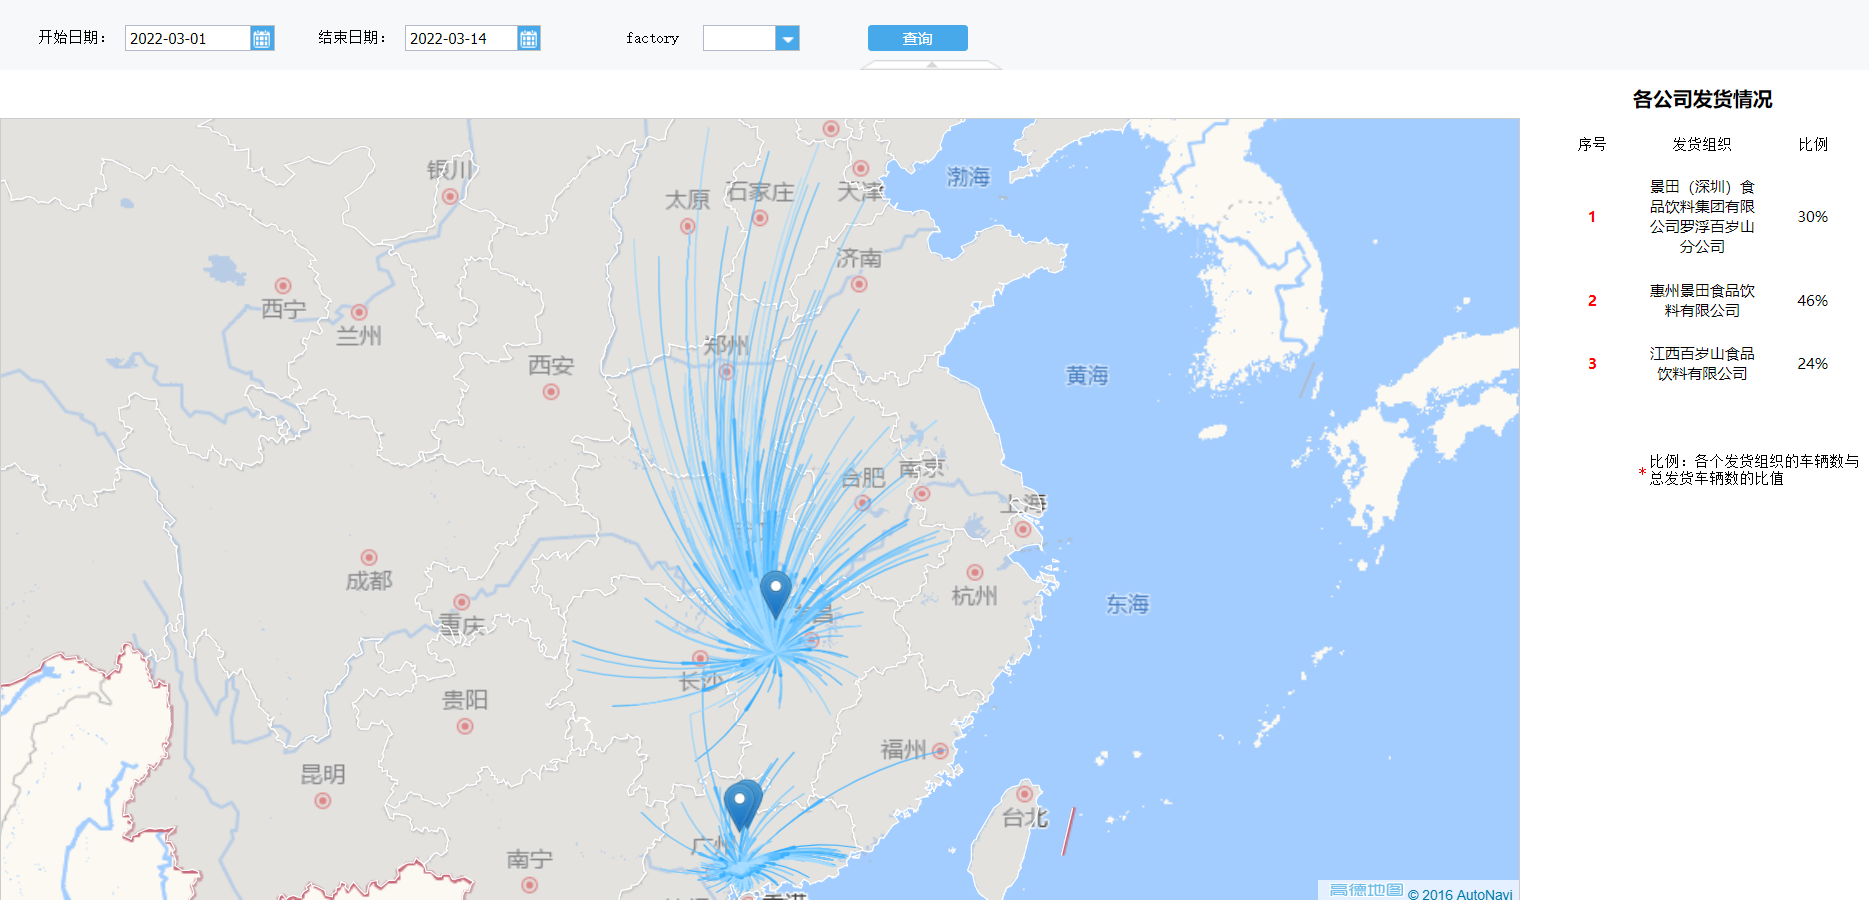
Task: Select the map pin marker near Guangzhou
Action: 742,806
